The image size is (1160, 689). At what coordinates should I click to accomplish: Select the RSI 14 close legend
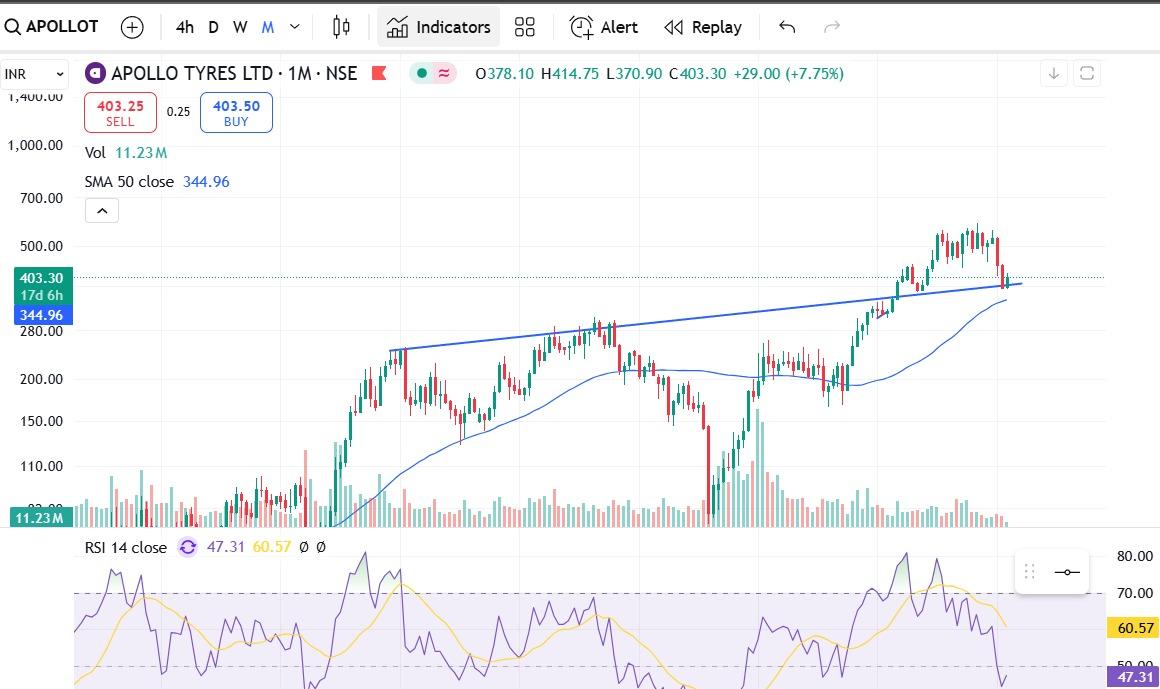click(126, 548)
